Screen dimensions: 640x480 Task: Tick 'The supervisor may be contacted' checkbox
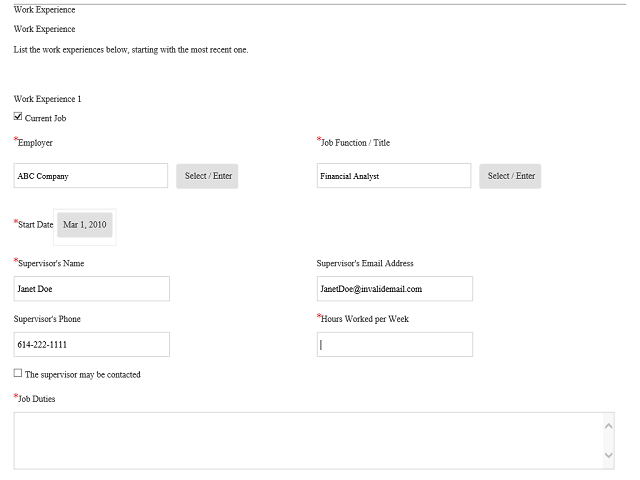tap(18, 373)
